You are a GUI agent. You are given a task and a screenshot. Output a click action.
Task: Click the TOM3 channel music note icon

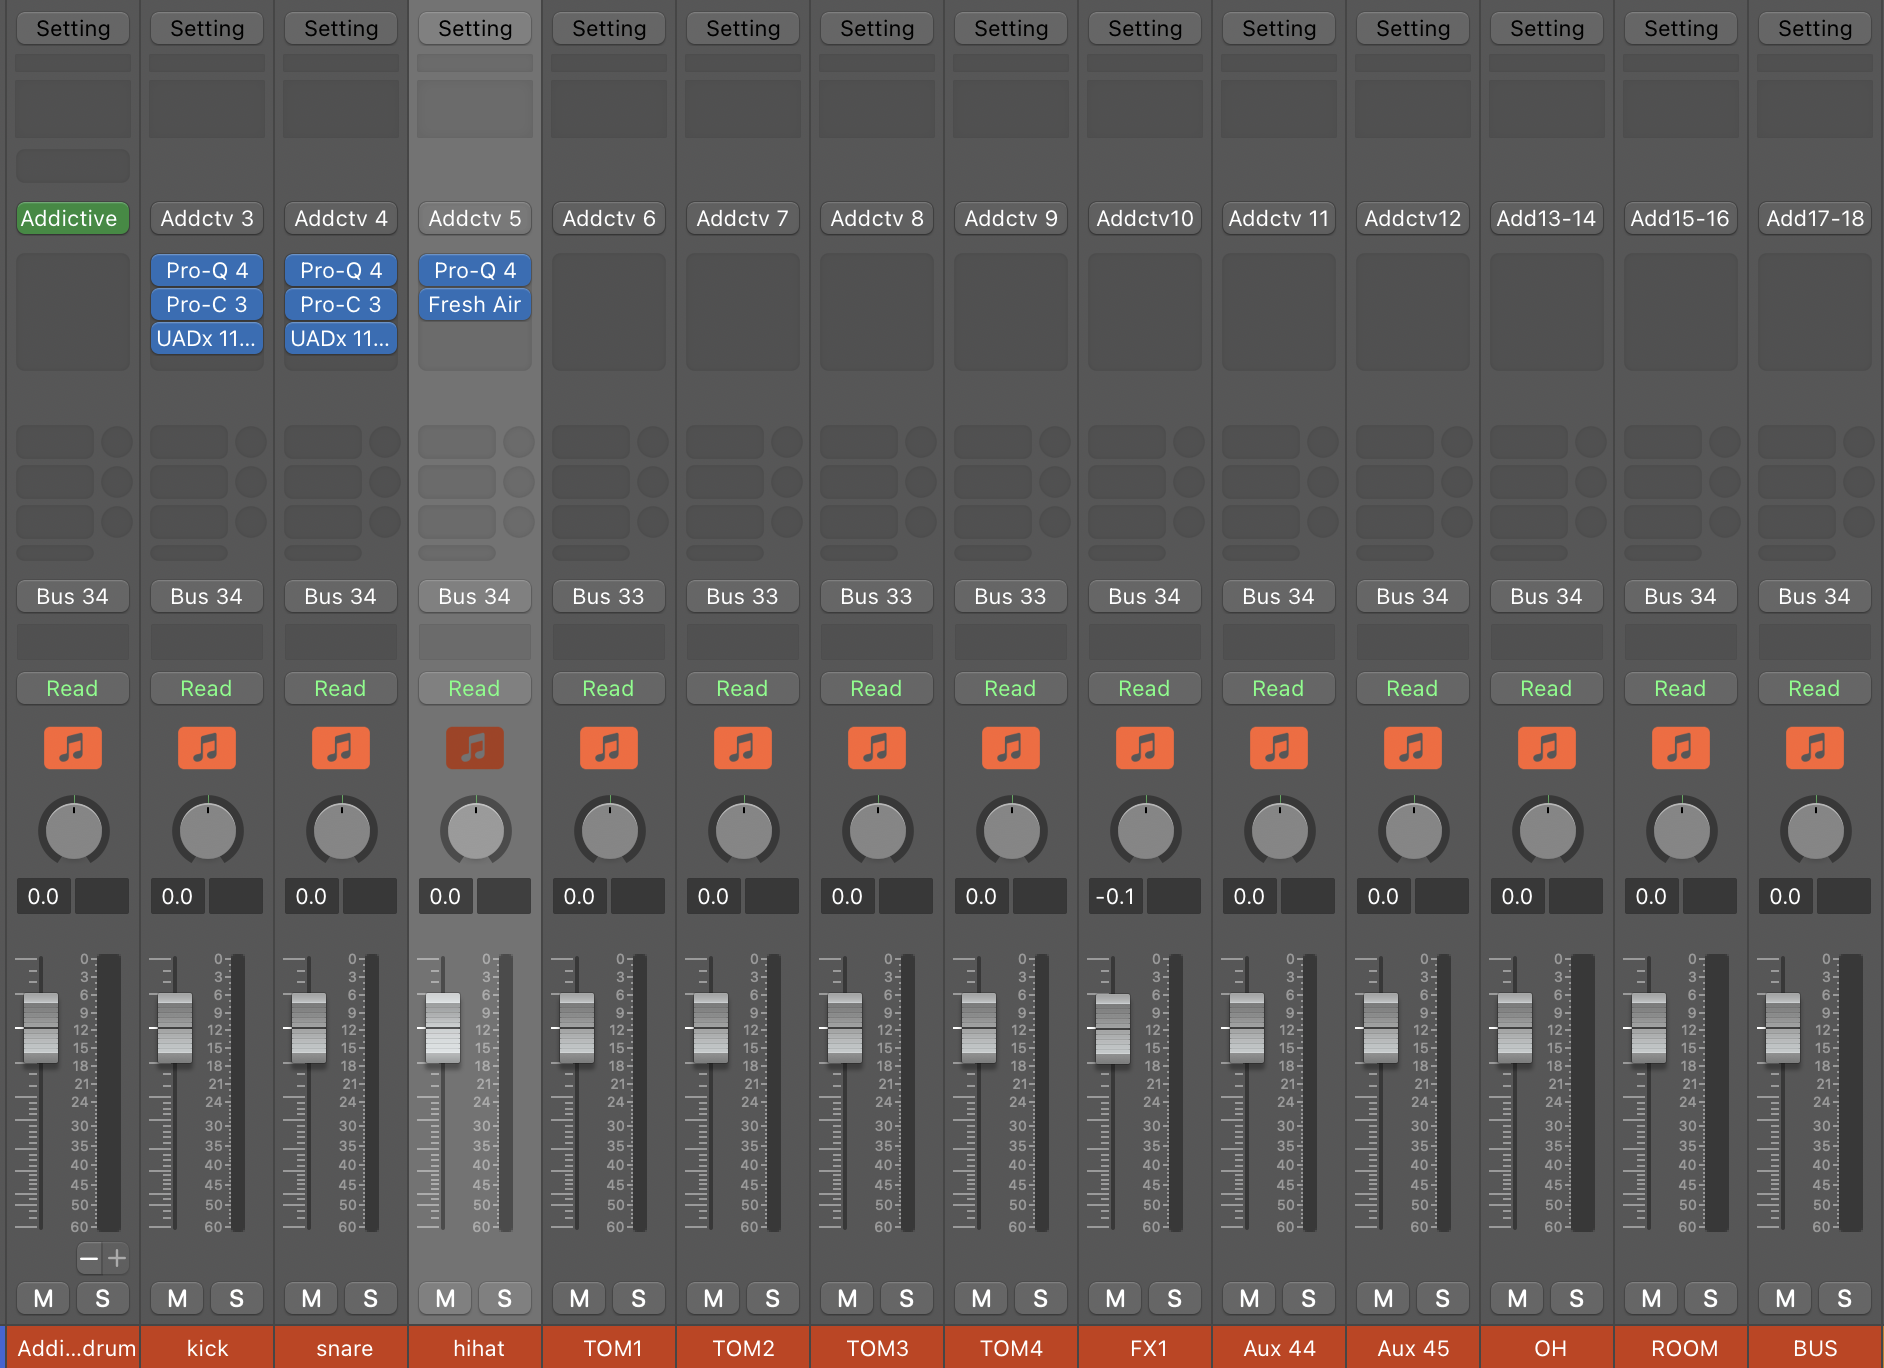tap(877, 748)
